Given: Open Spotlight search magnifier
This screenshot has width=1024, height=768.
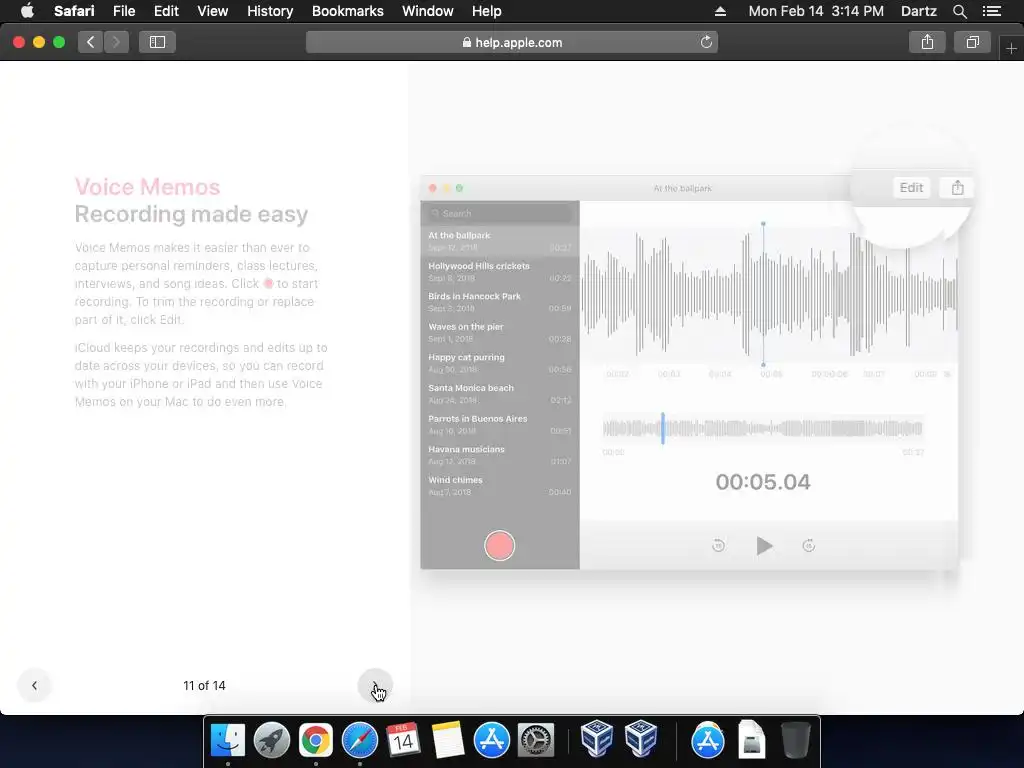Looking at the screenshot, I should 959,11.
